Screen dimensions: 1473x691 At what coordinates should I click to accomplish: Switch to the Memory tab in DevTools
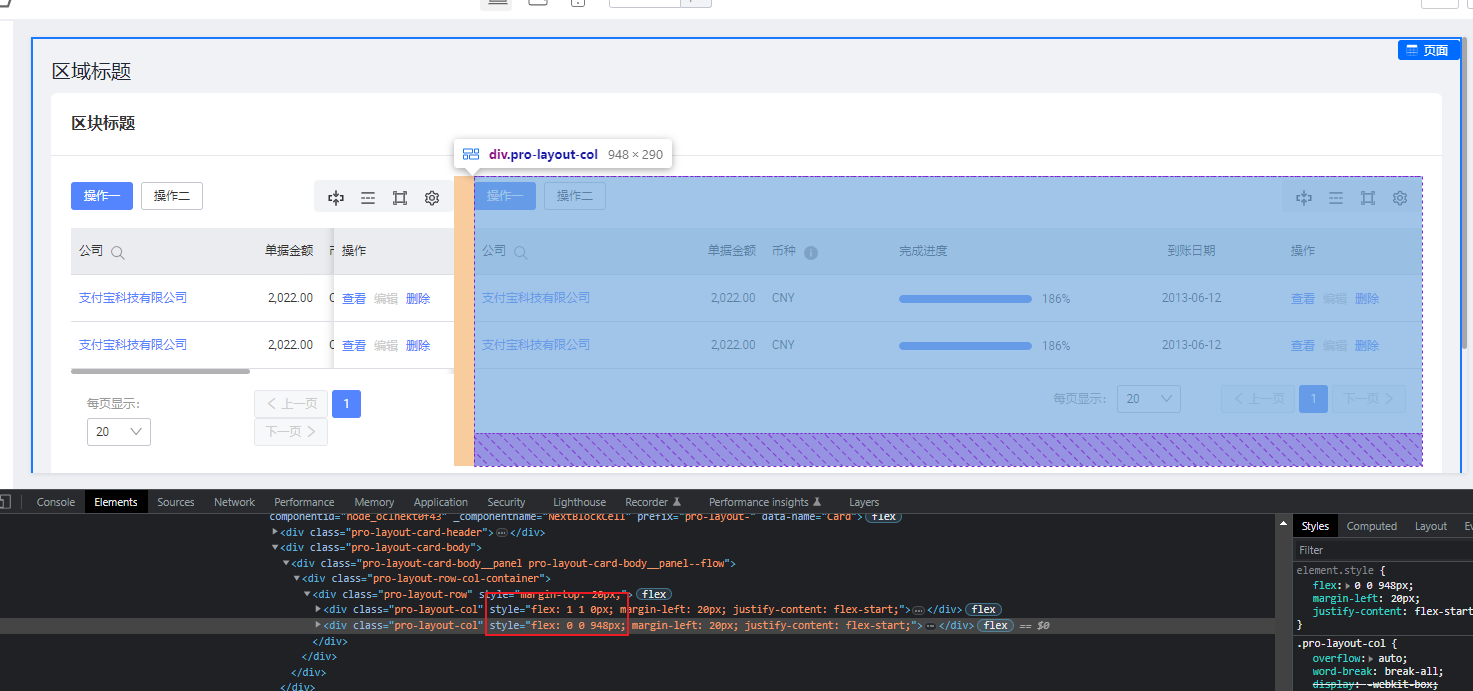(x=374, y=502)
